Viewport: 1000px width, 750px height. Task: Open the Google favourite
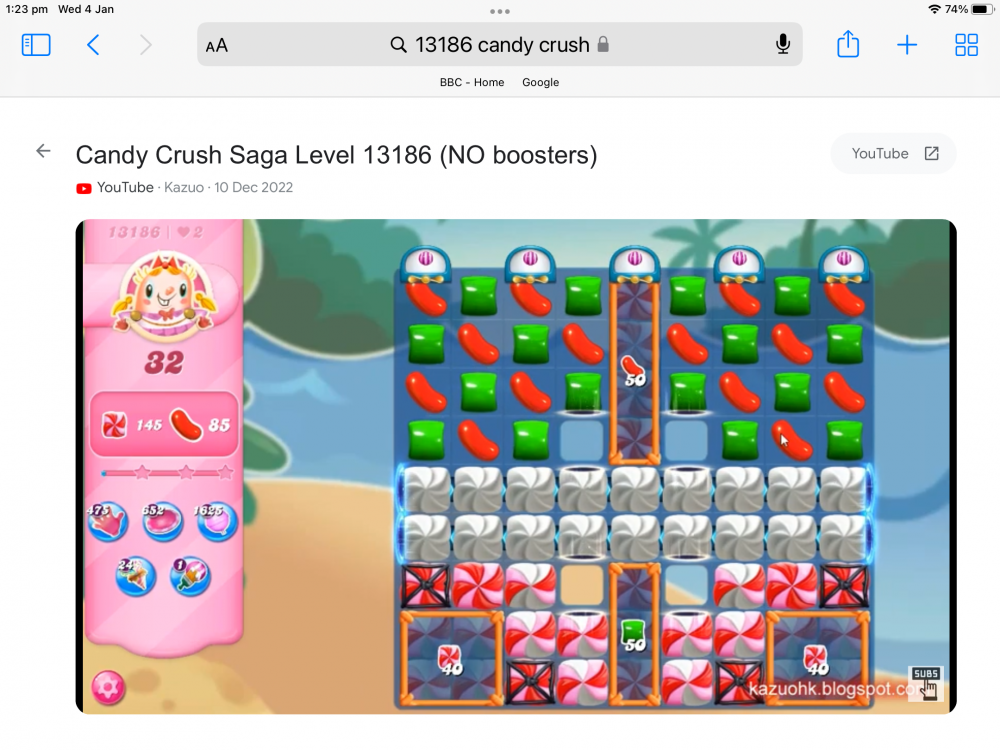coord(540,82)
